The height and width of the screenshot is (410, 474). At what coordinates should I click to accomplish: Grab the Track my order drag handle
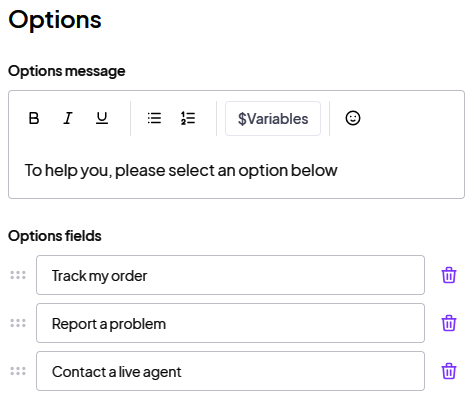(18, 275)
